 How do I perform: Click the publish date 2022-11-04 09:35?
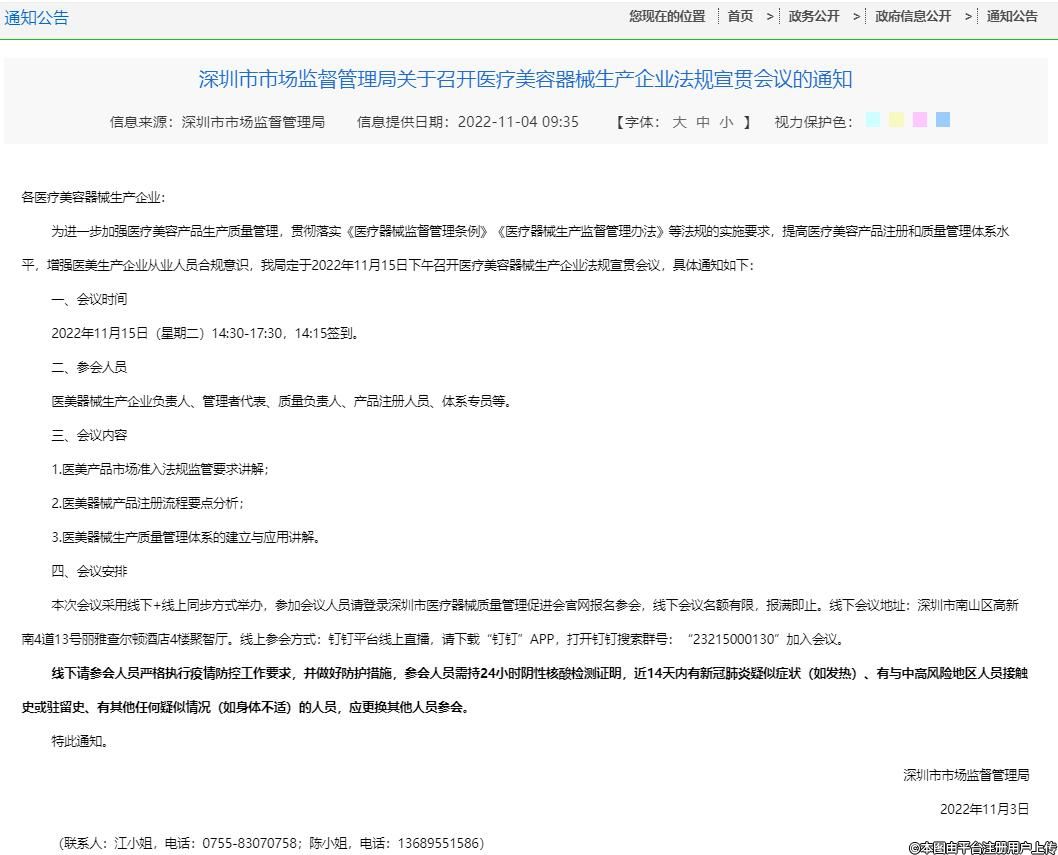click(x=518, y=122)
